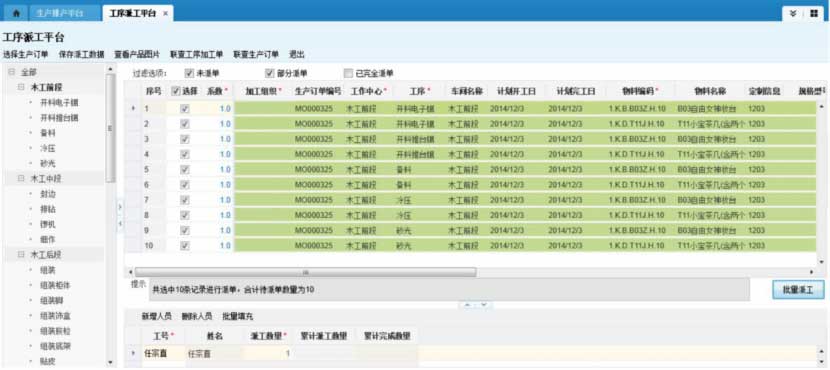This screenshot has width=830, height=370.
Task: Click the up arrow on the lower panel splitter
Action: [468, 305]
